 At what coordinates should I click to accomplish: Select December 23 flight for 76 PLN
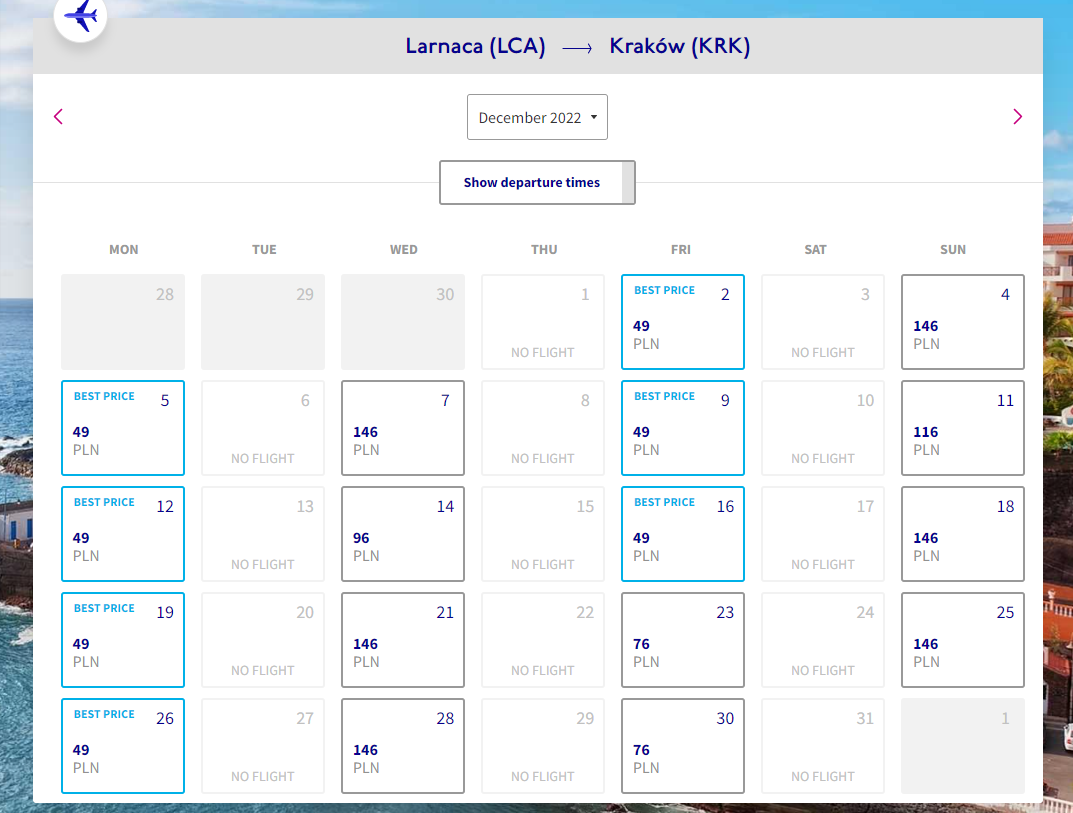coord(682,640)
